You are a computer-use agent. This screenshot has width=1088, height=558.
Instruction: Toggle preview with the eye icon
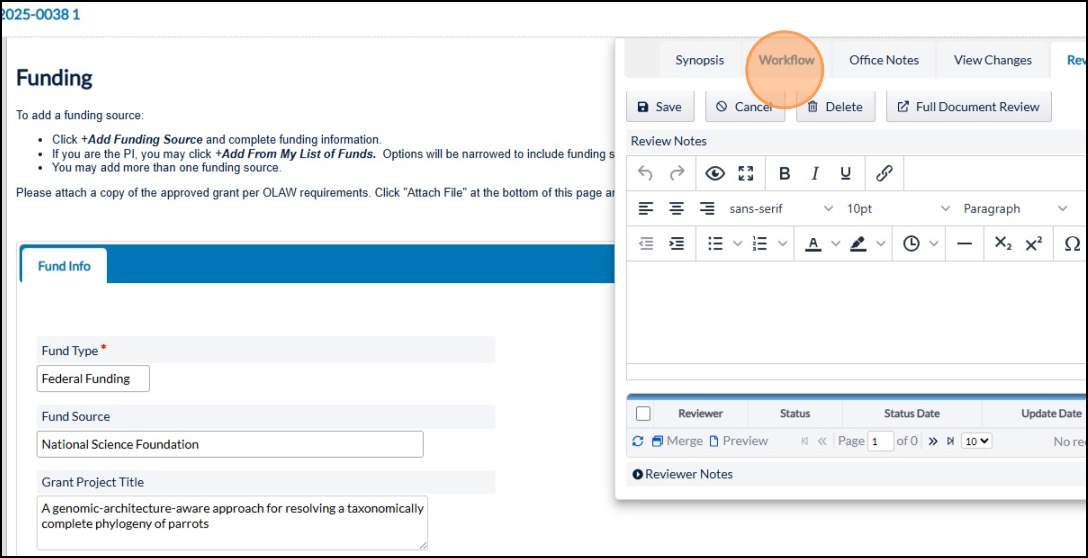715,173
